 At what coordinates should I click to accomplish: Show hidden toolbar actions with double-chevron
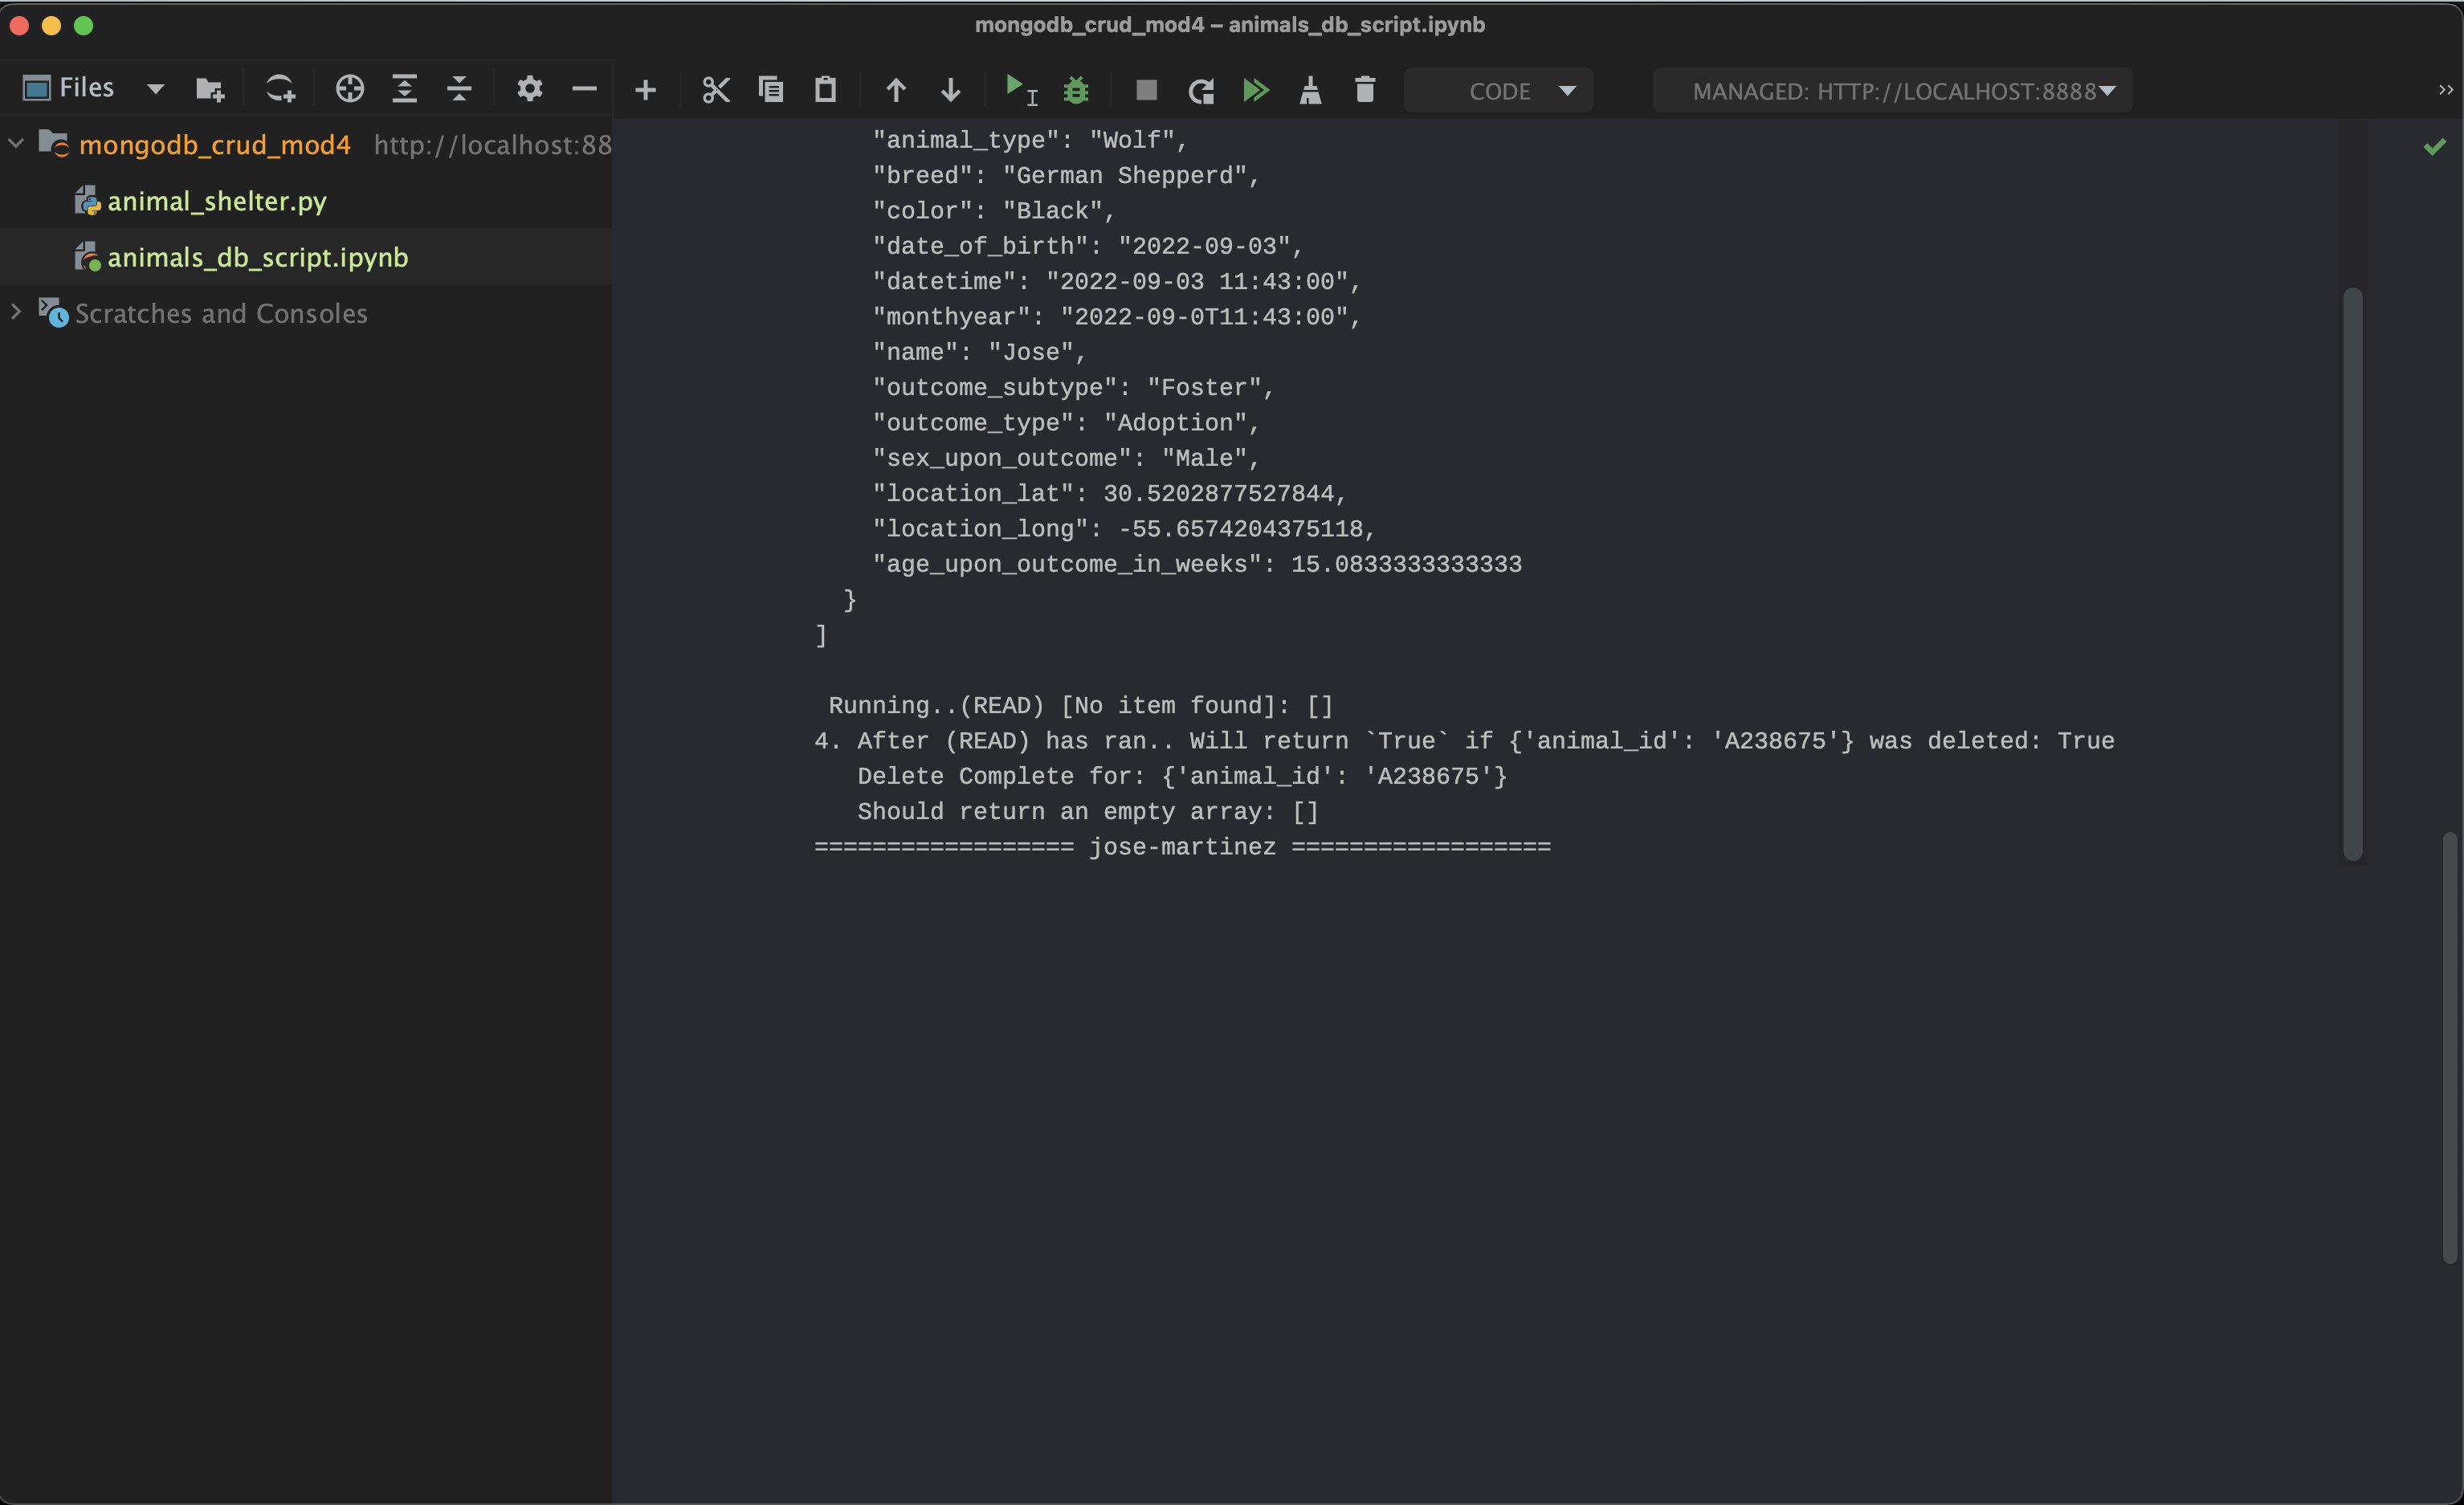2446,91
